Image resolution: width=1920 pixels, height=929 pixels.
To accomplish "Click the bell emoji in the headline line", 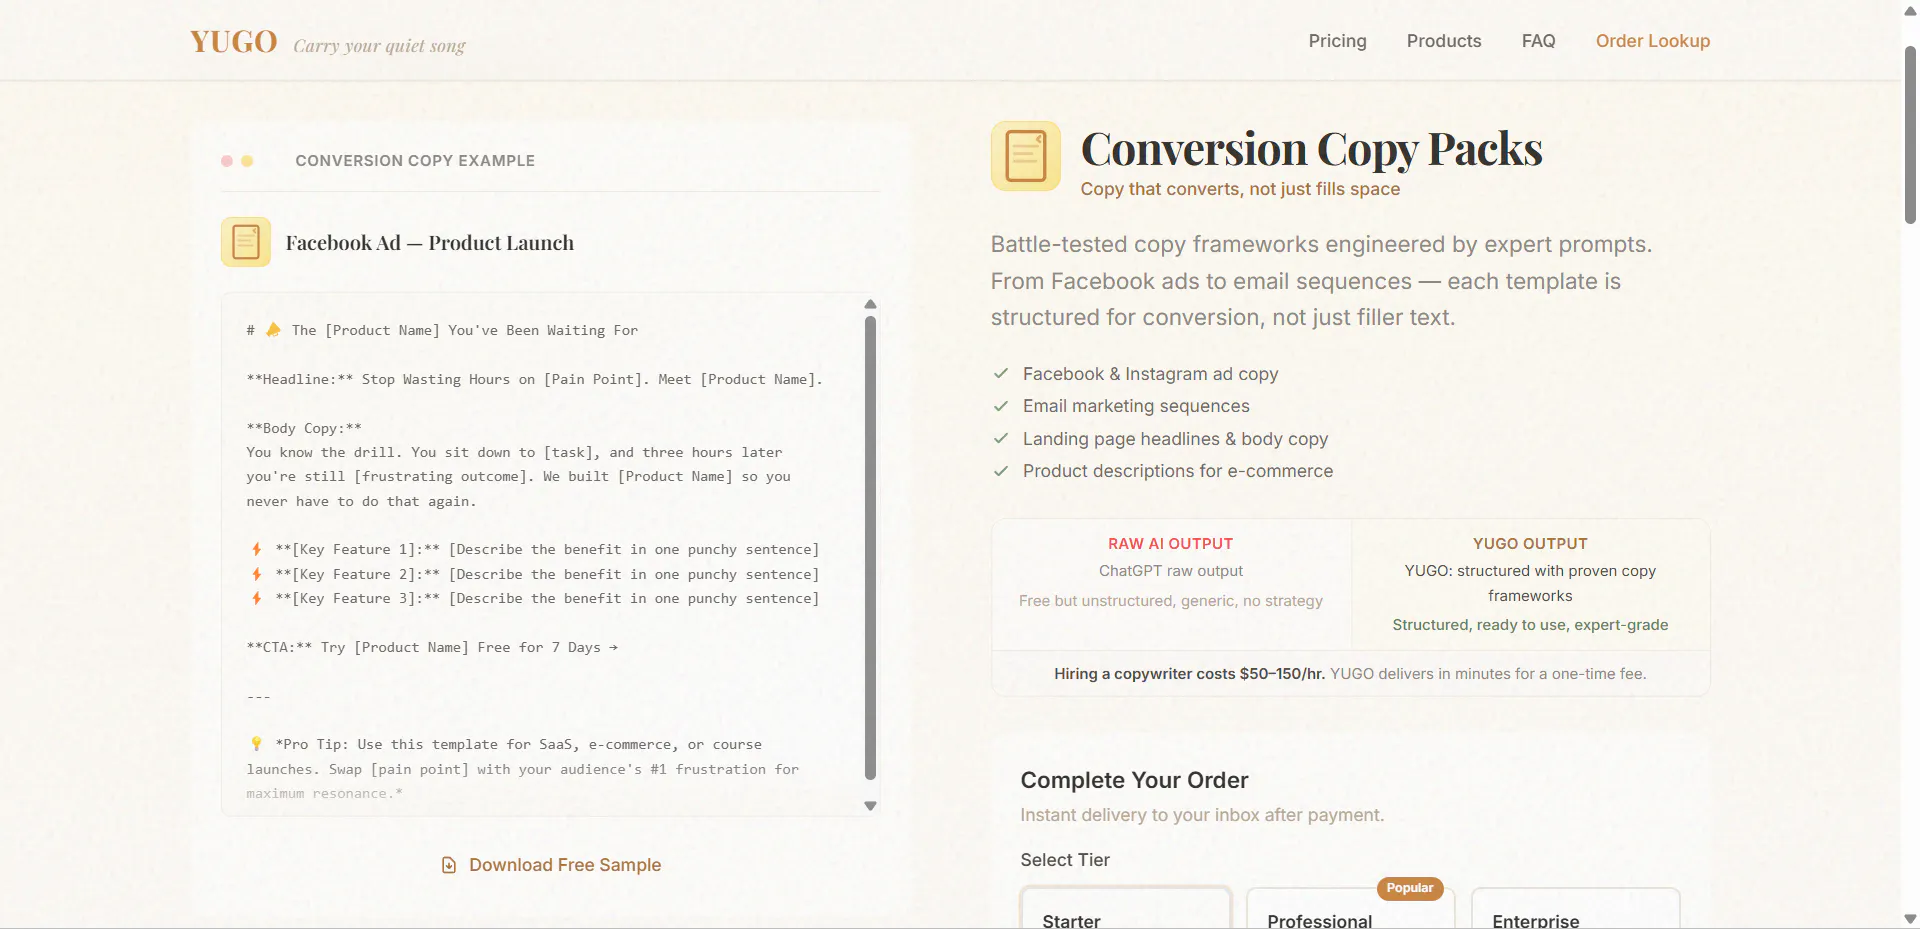I will [273, 330].
